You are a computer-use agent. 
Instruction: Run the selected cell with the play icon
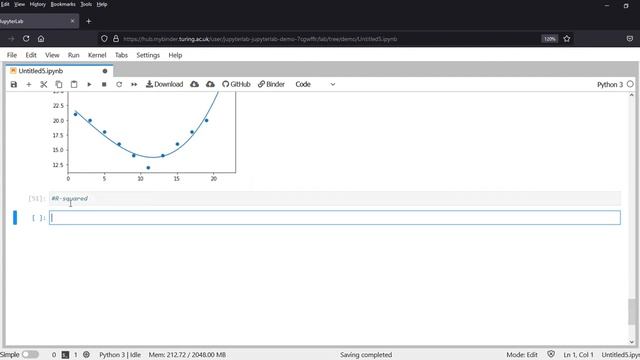coord(89,84)
